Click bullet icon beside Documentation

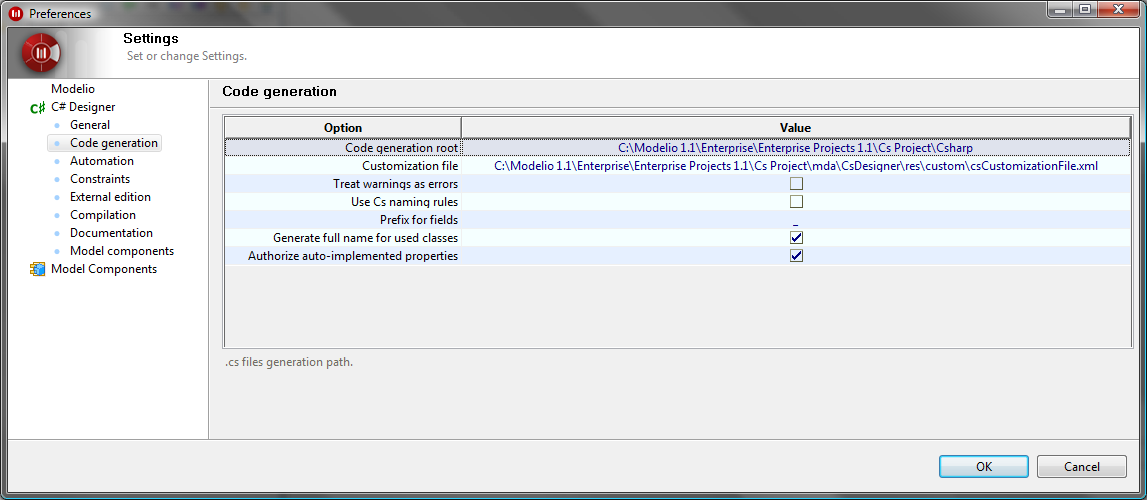click(x=57, y=234)
